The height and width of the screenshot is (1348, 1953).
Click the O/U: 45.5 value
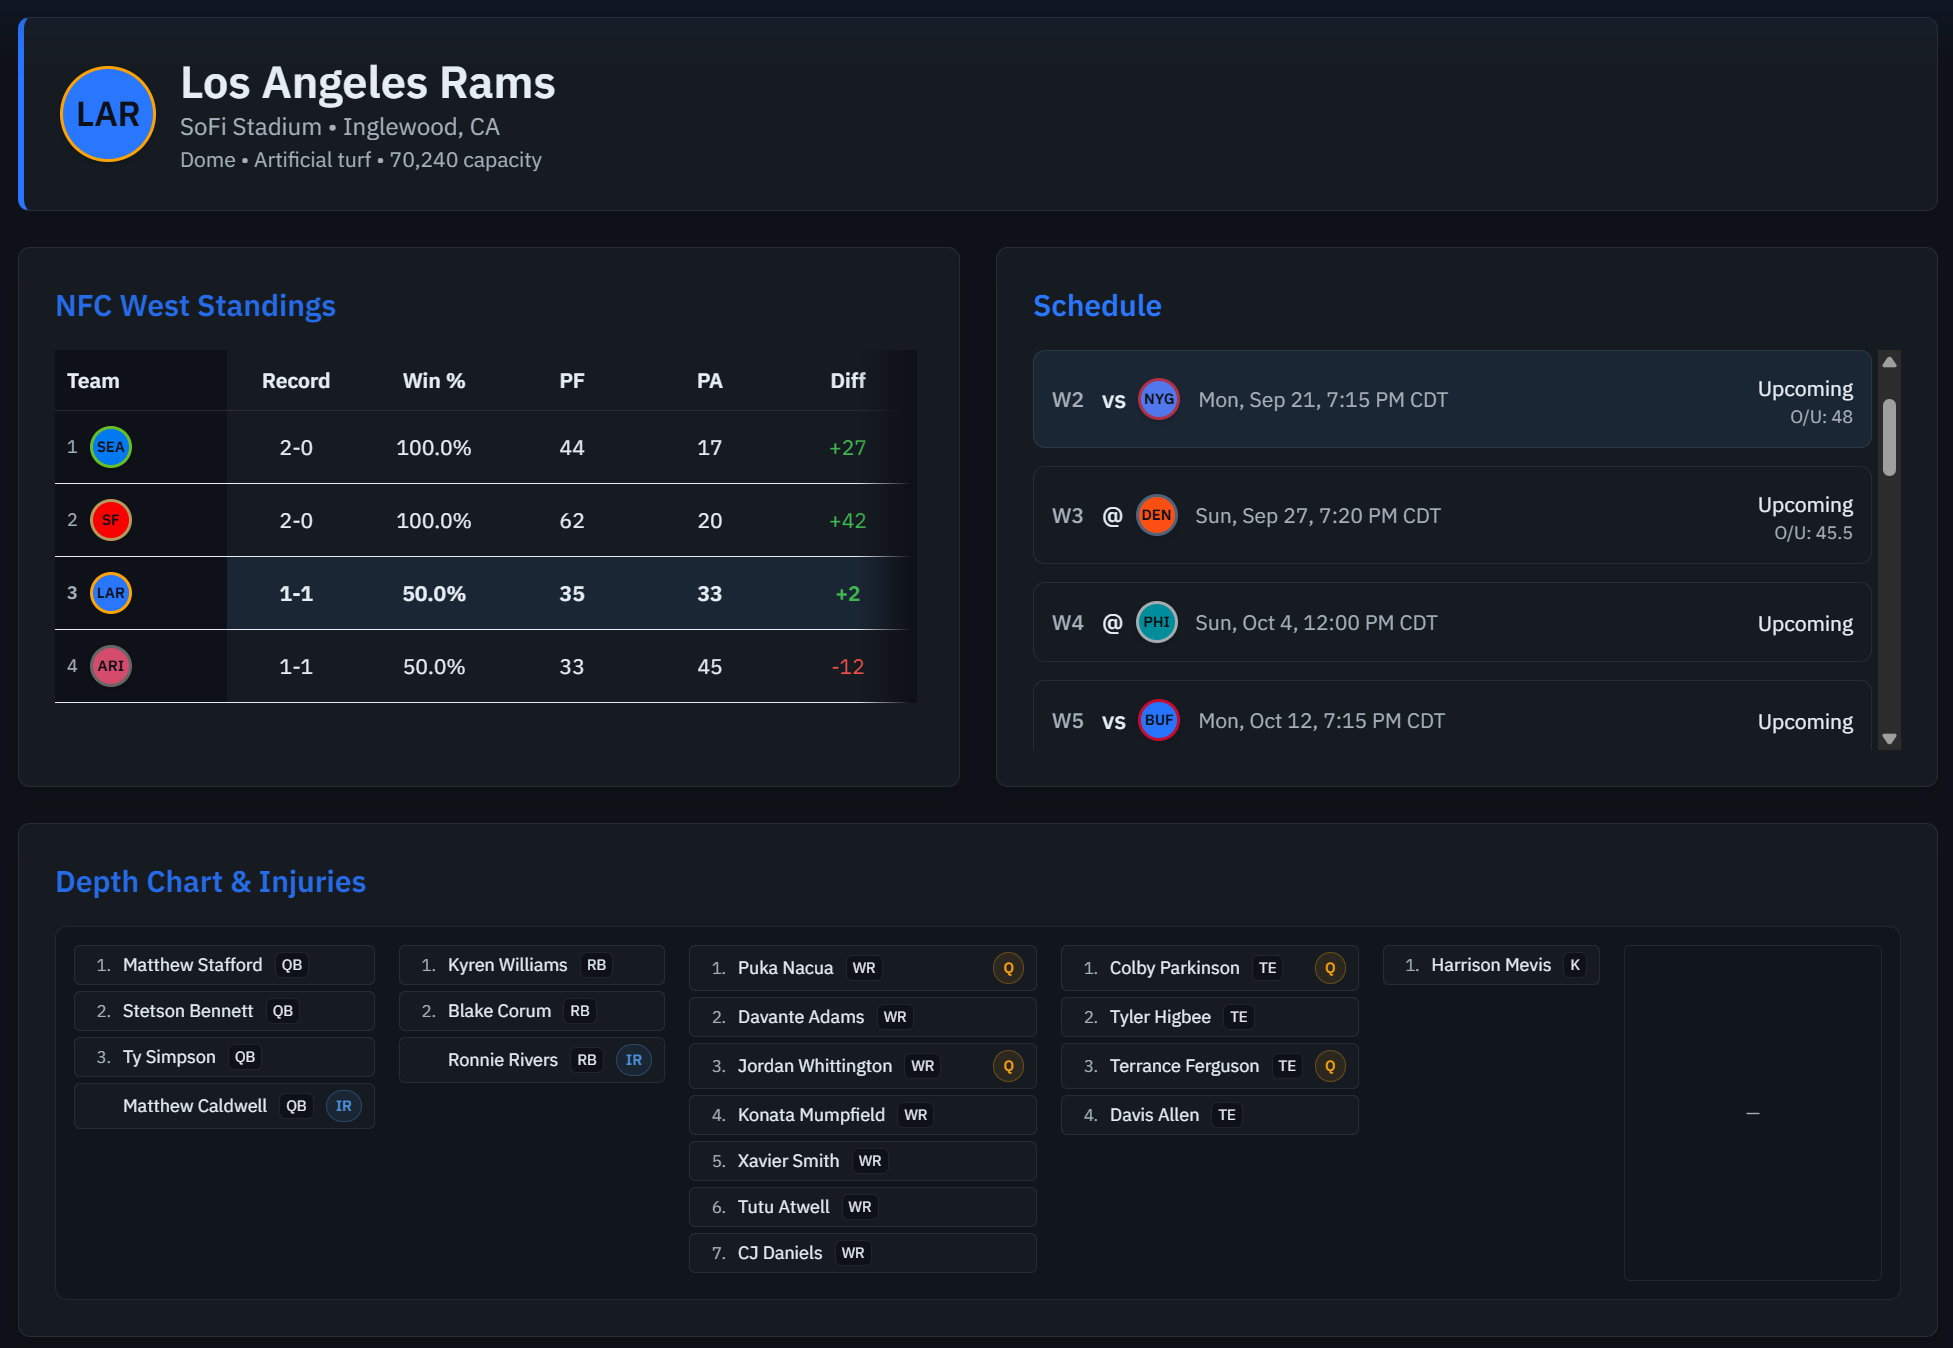click(1813, 533)
